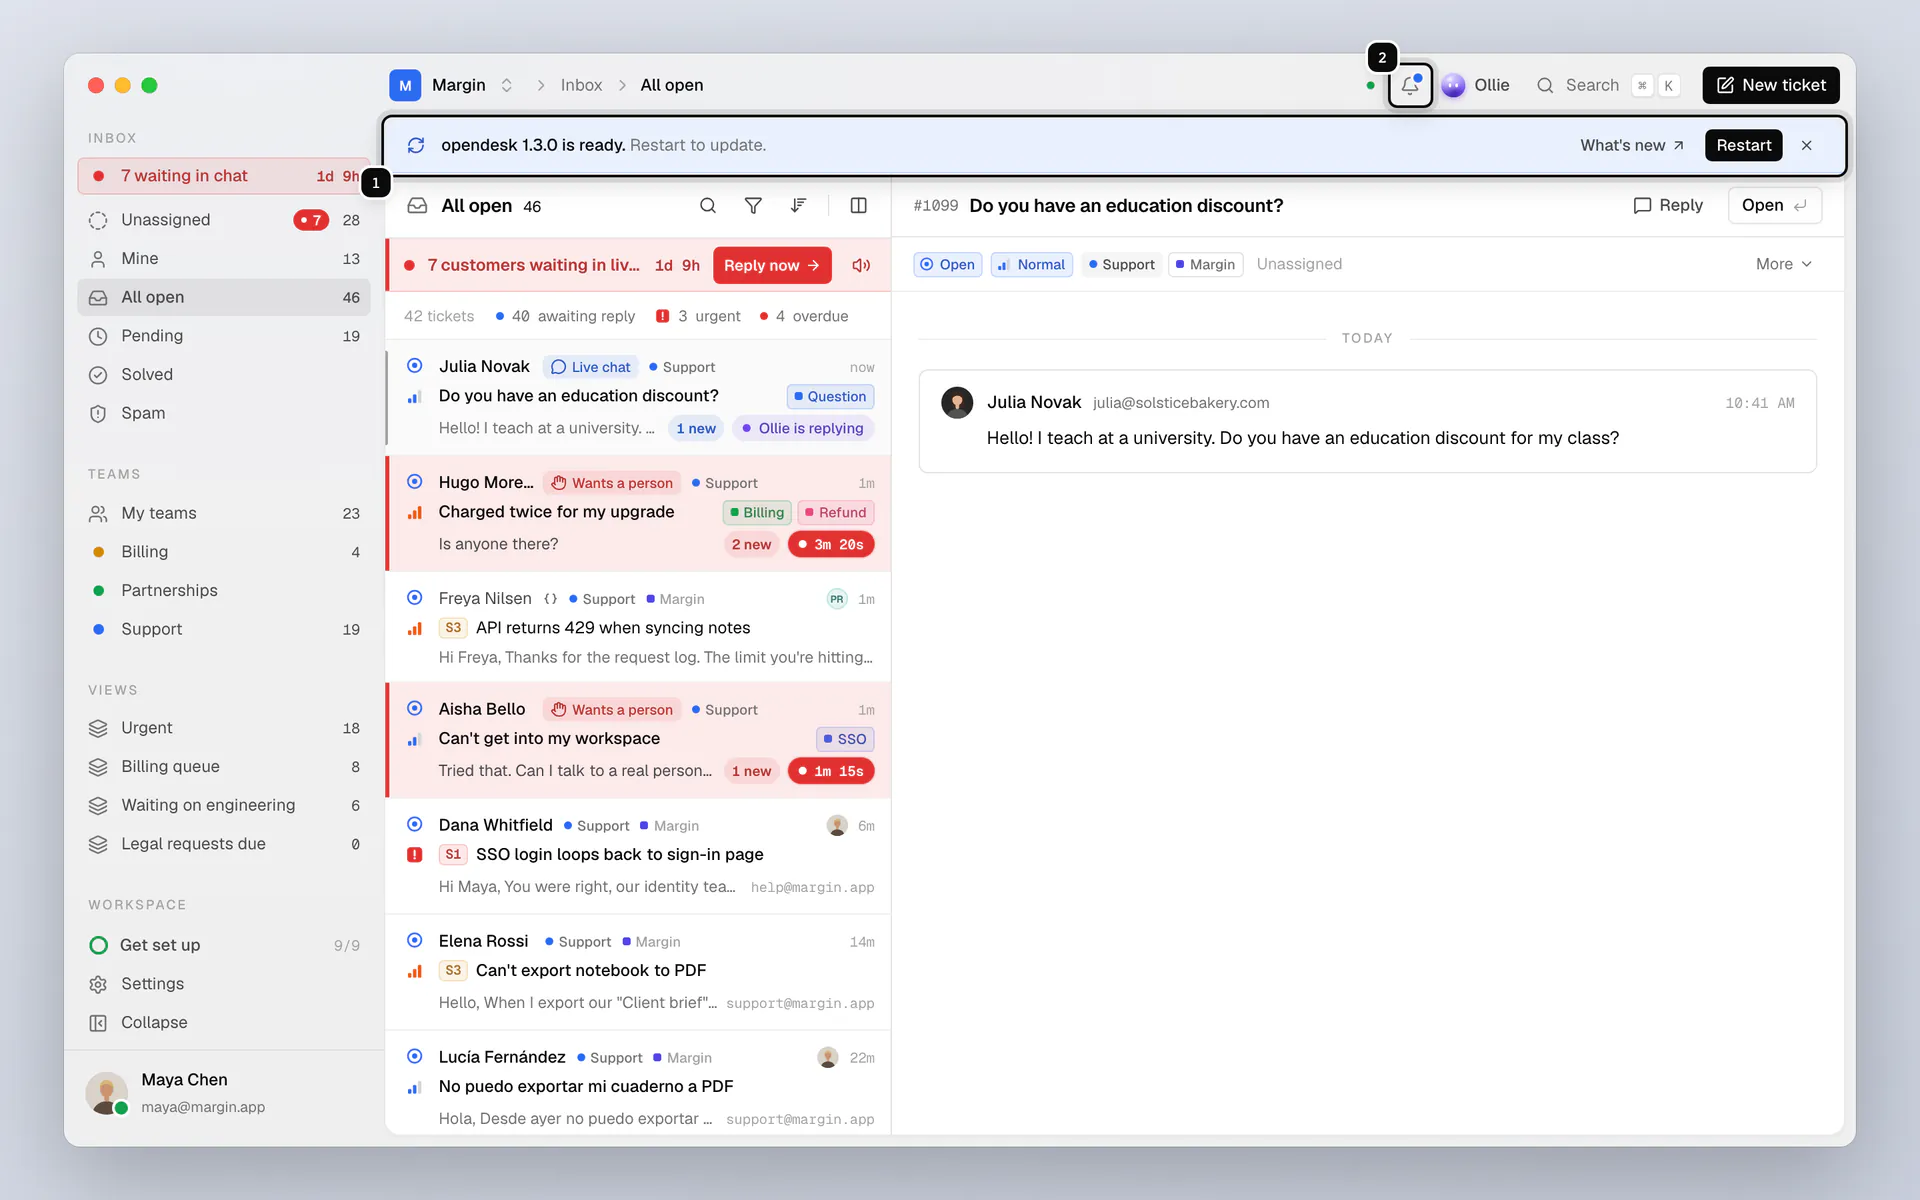This screenshot has height=1200, width=1920.
Task: Open the Solved inbox
Action: pos(224,375)
